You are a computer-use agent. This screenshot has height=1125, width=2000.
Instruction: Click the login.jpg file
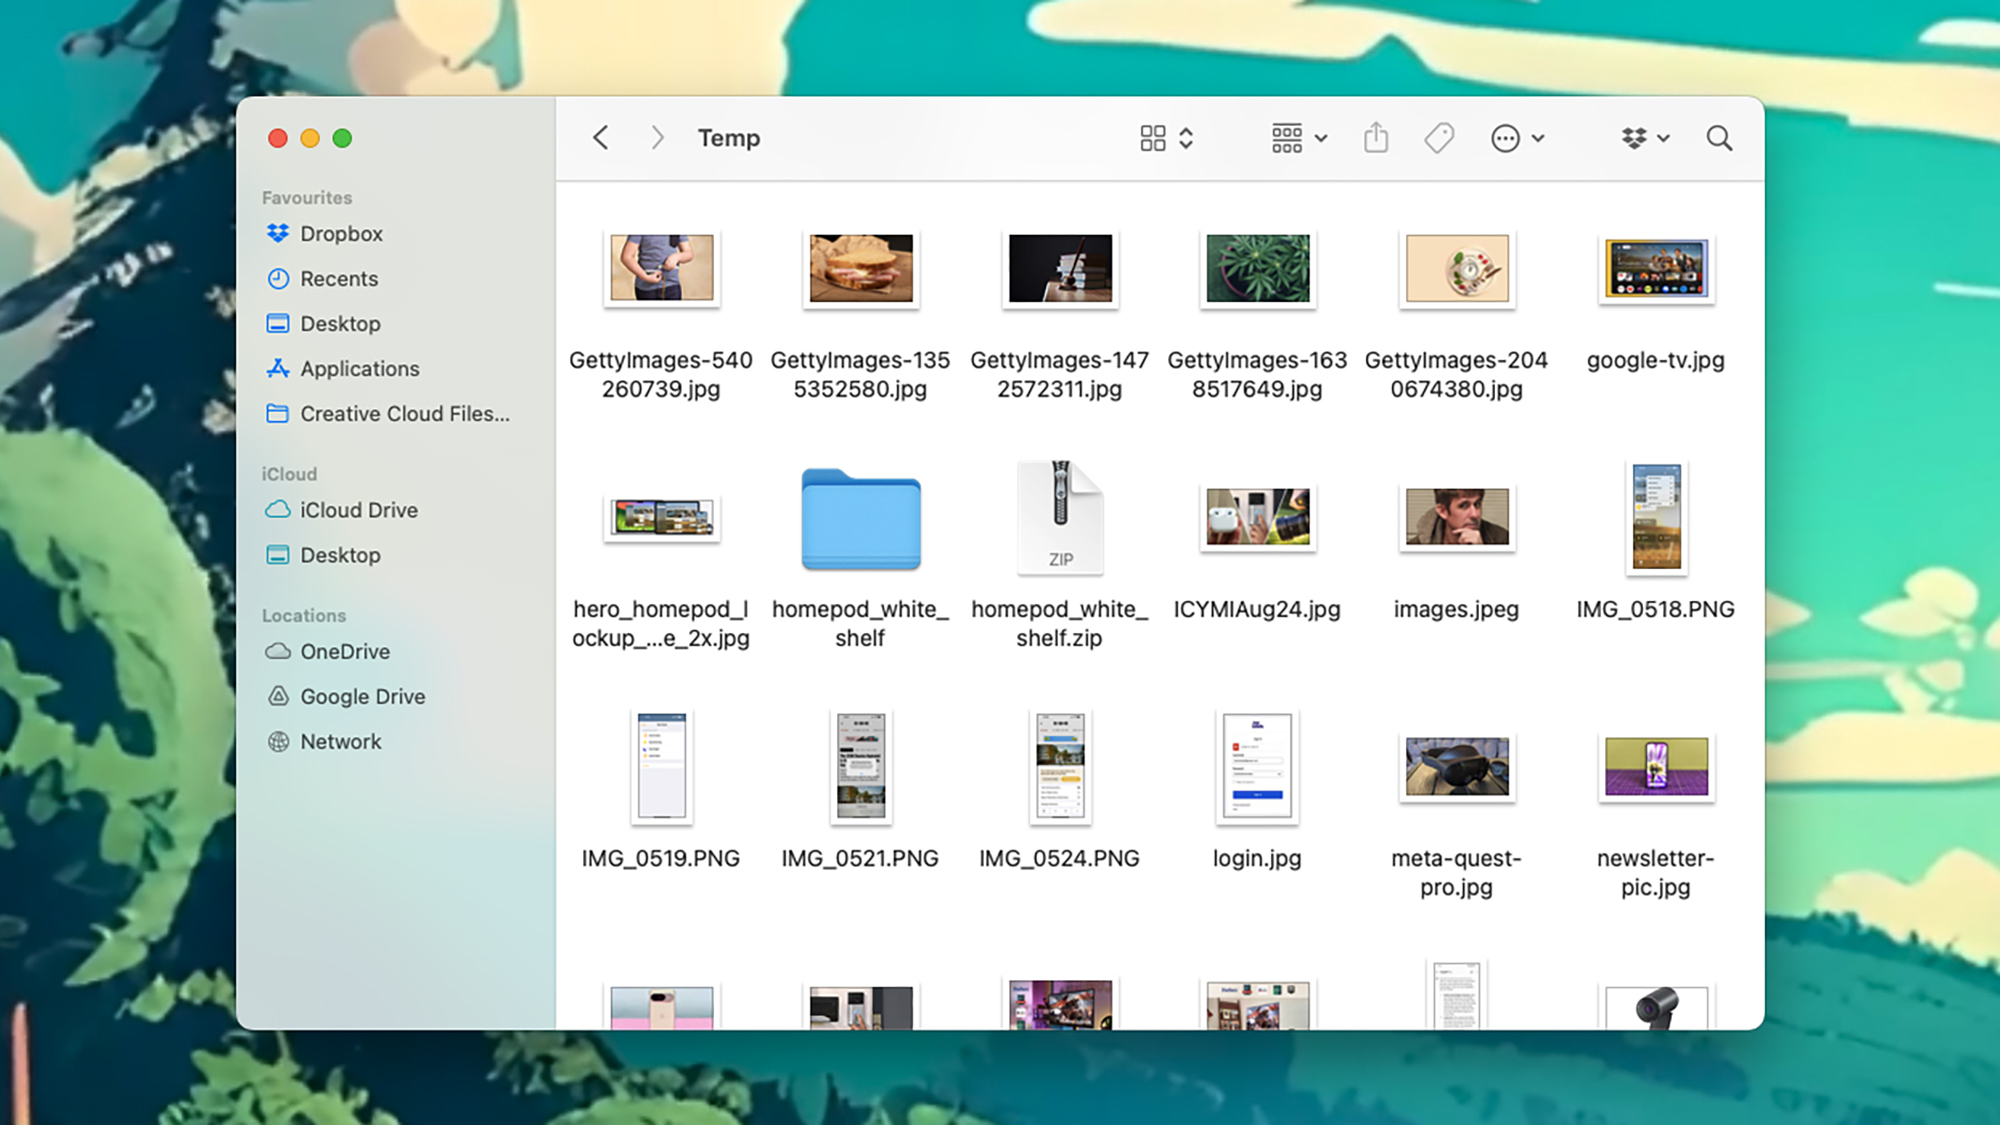(1257, 768)
